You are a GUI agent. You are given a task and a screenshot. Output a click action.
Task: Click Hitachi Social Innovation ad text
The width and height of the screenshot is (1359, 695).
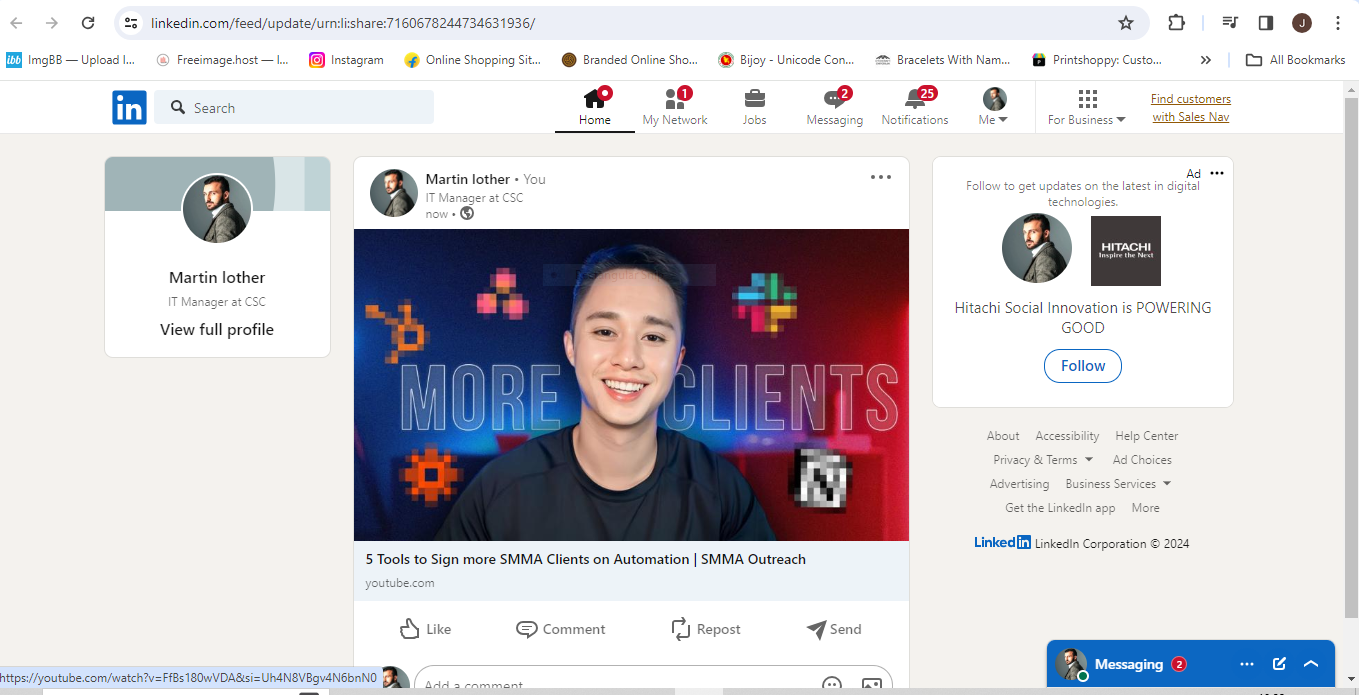pyautogui.click(x=1083, y=317)
